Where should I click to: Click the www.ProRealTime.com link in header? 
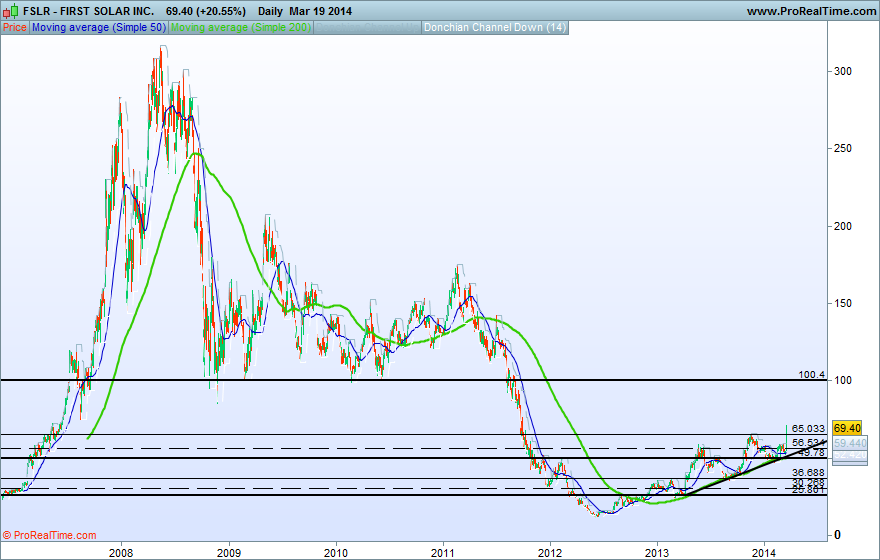pyautogui.click(x=811, y=11)
